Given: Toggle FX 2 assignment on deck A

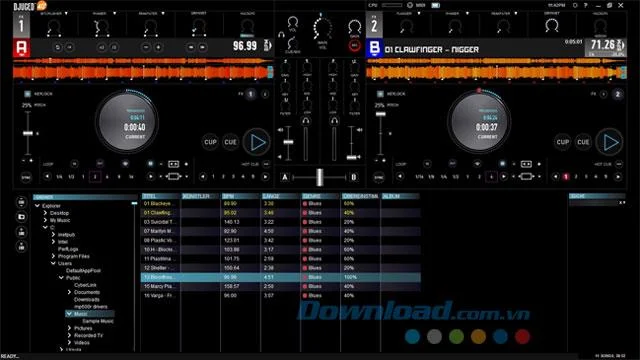Looking at the screenshot, I should (265, 94).
